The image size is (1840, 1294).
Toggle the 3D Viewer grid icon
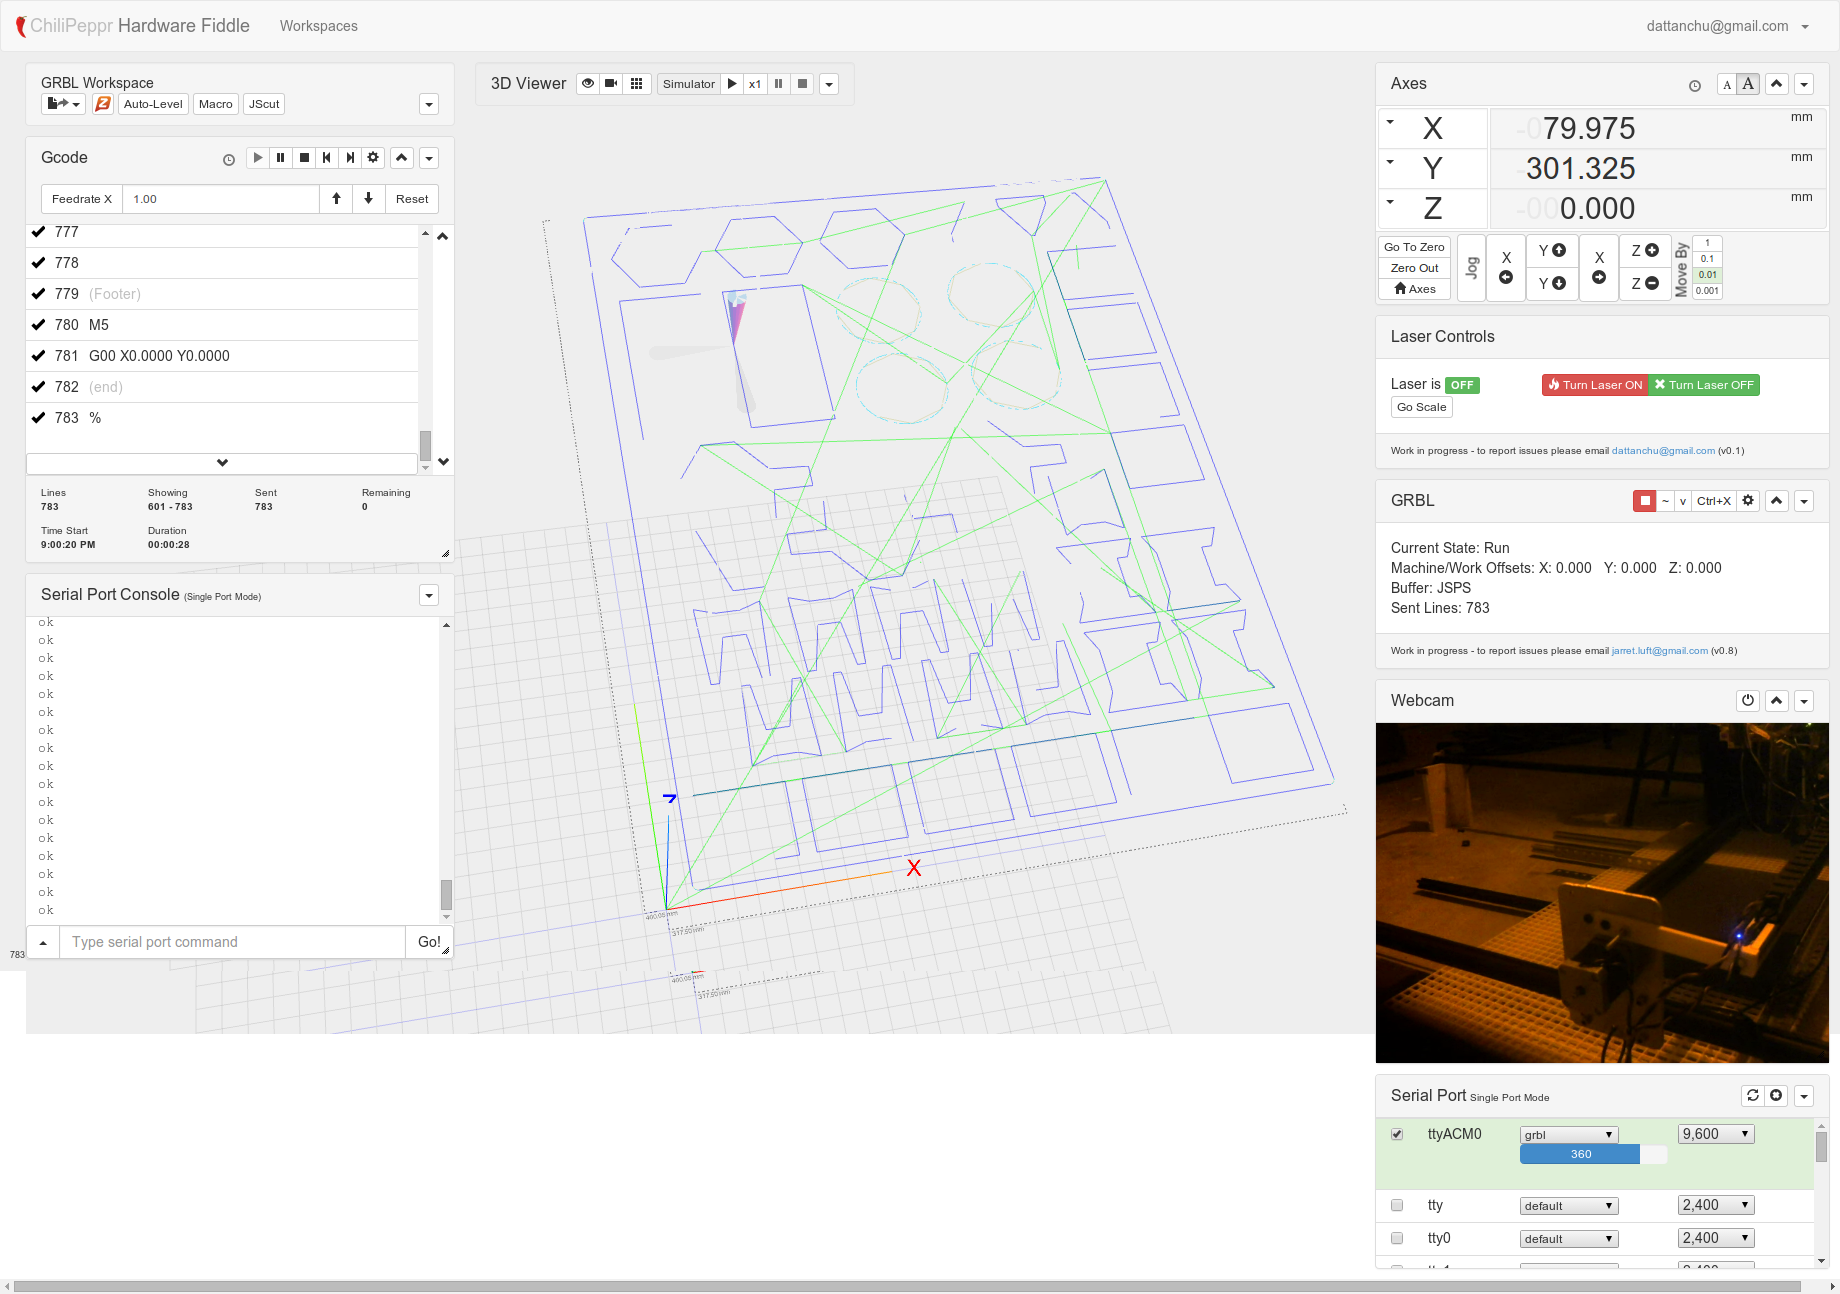(x=636, y=84)
